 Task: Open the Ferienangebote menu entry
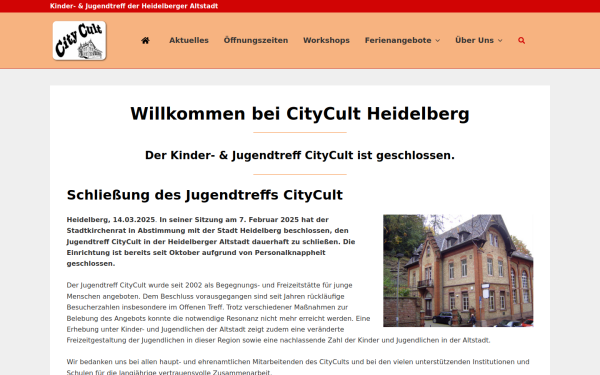pos(398,41)
